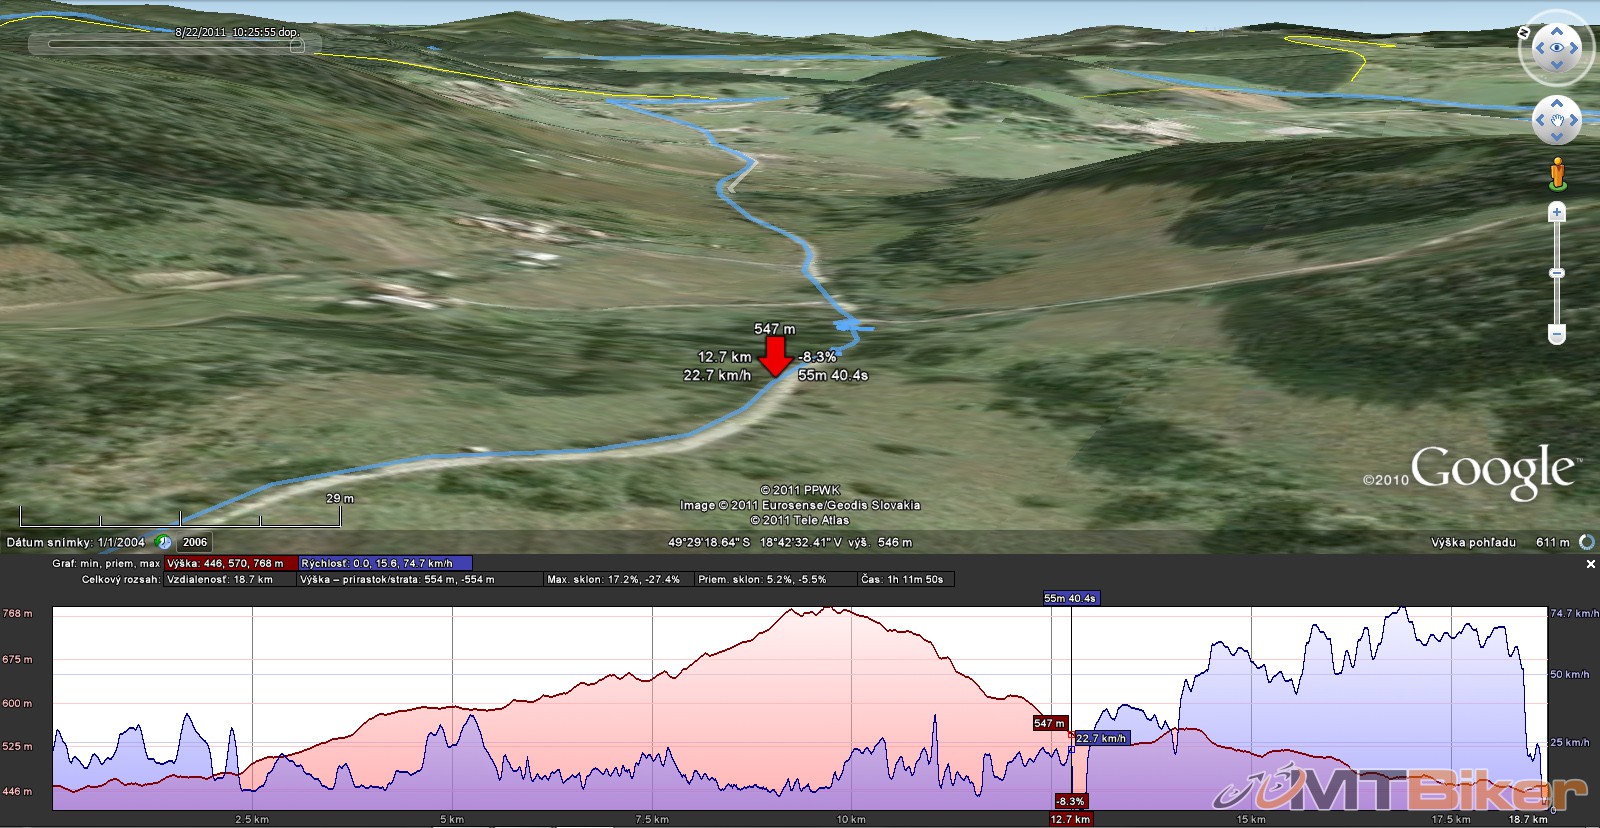The height and width of the screenshot is (828, 1600).
Task: Click the 547 m elevation label on the graph
Action: [x=1049, y=723]
